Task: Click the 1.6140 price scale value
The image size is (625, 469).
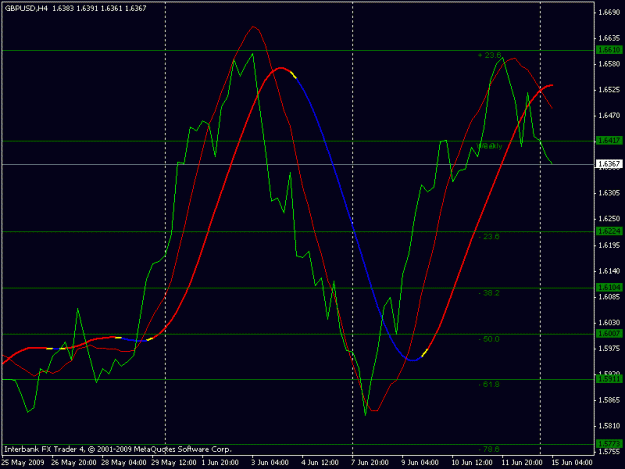Action: pos(610,271)
